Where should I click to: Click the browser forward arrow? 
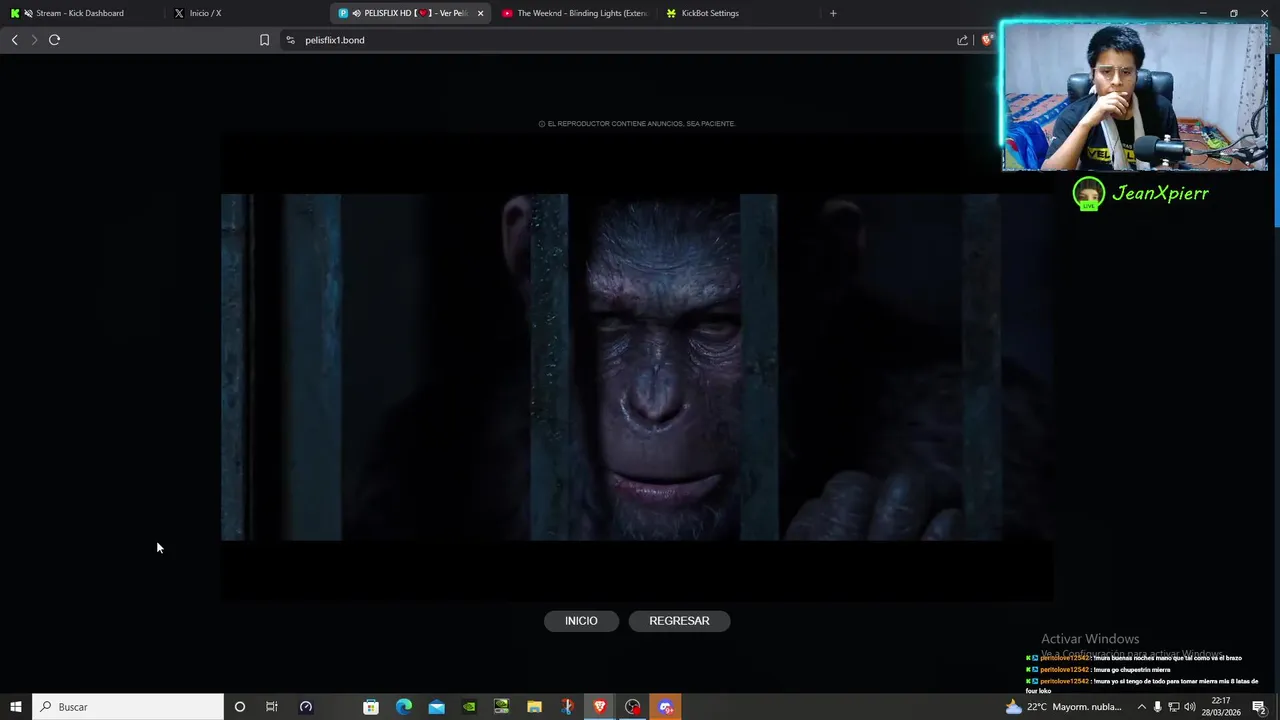click(x=34, y=40)
